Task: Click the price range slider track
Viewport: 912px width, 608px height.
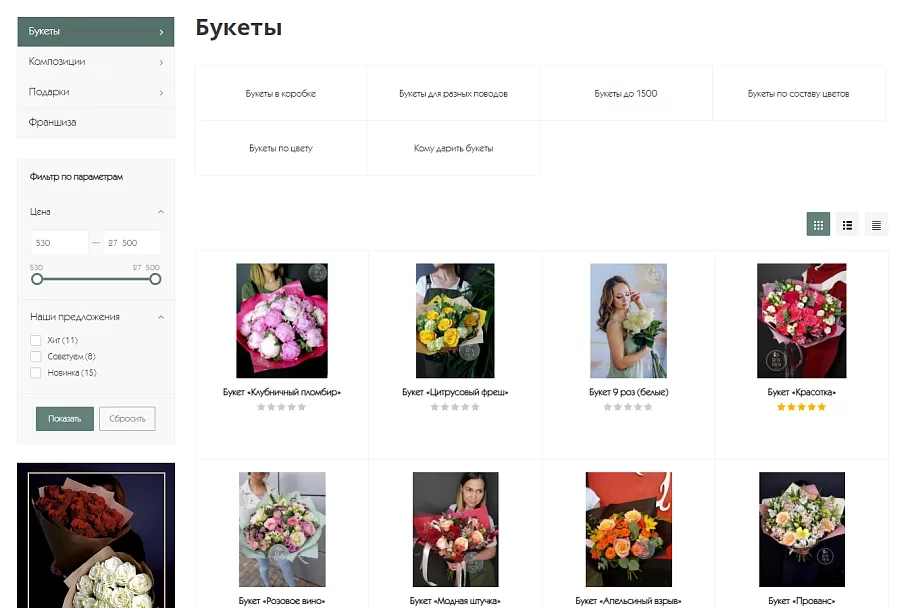Action: coord(96,279)
